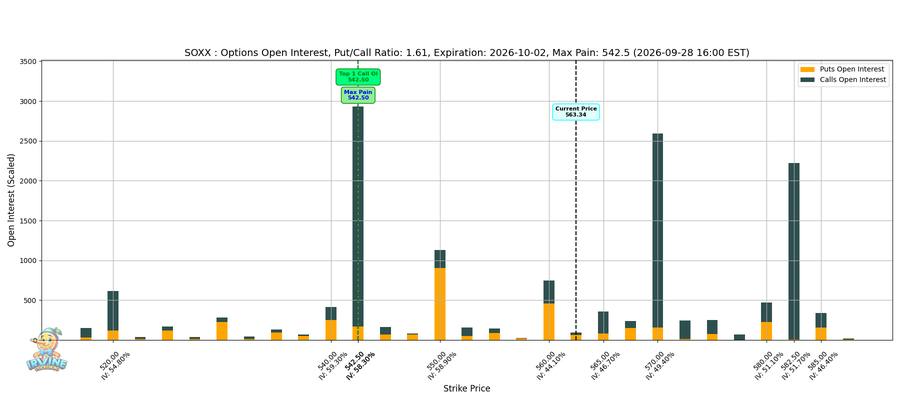Click the tall calls bar at strike 582.50
This screenshot has height=400, width=900.
(794, 251)
